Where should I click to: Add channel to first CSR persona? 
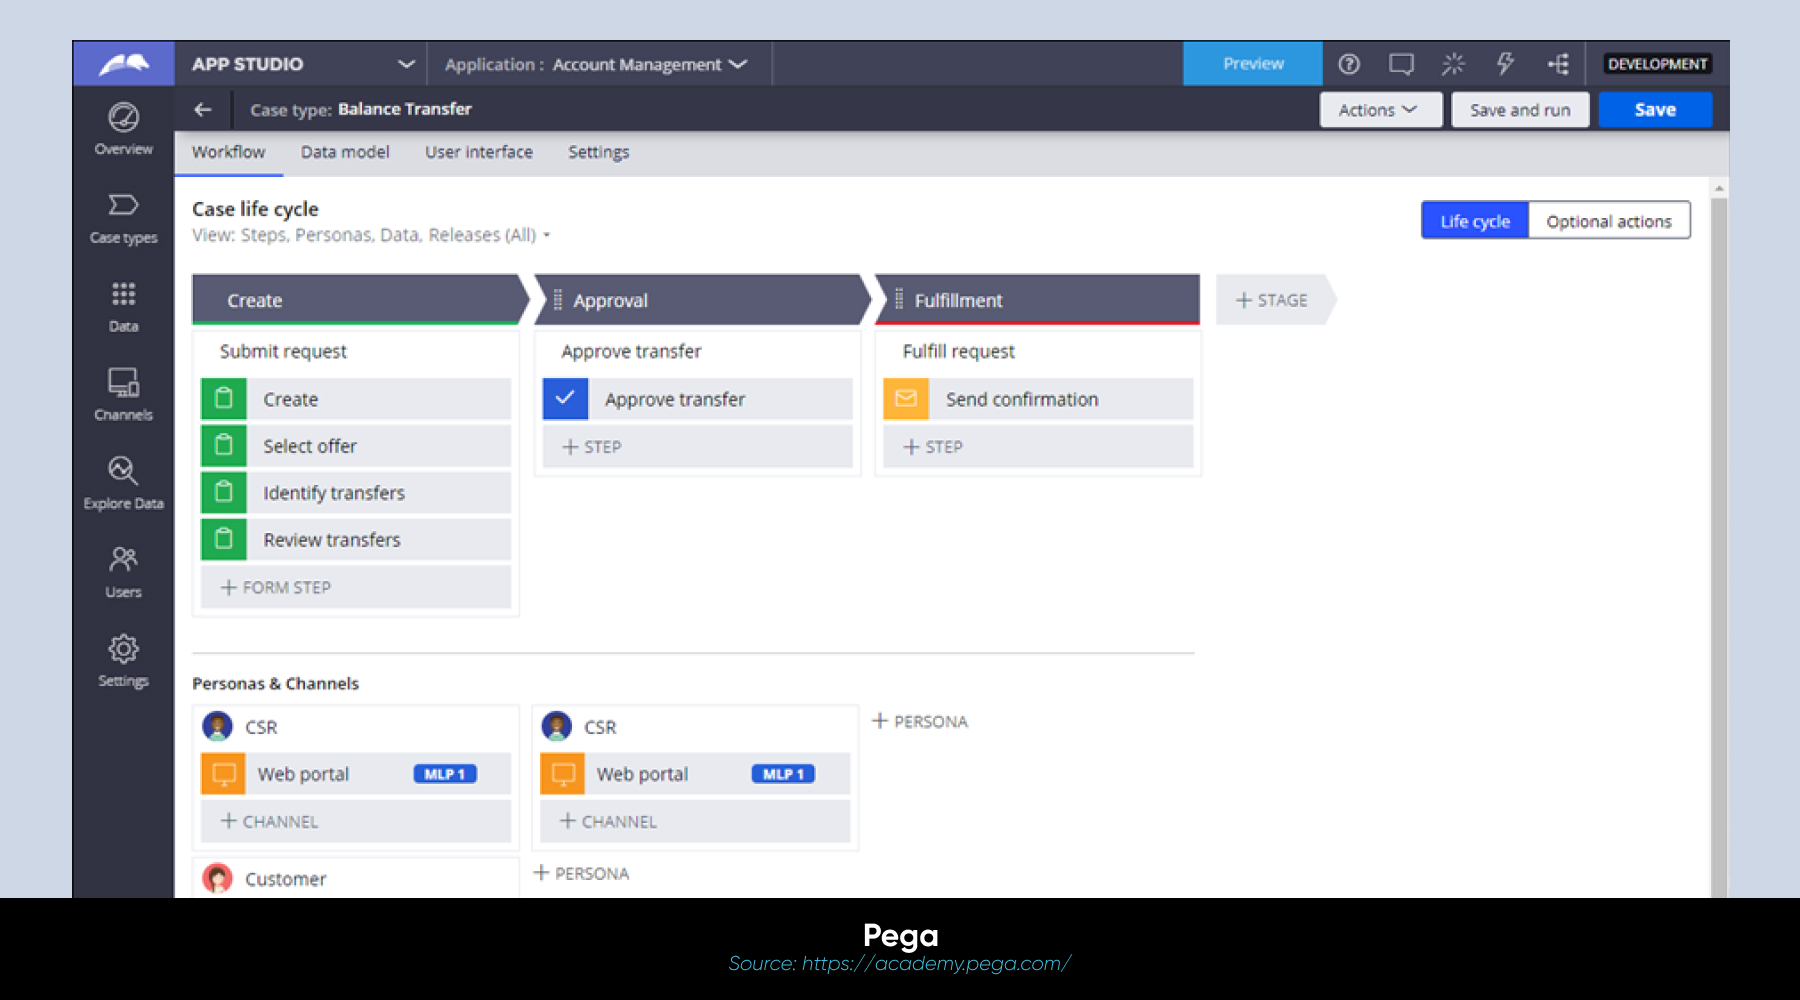pyautogui.click(x=356, y=821)
